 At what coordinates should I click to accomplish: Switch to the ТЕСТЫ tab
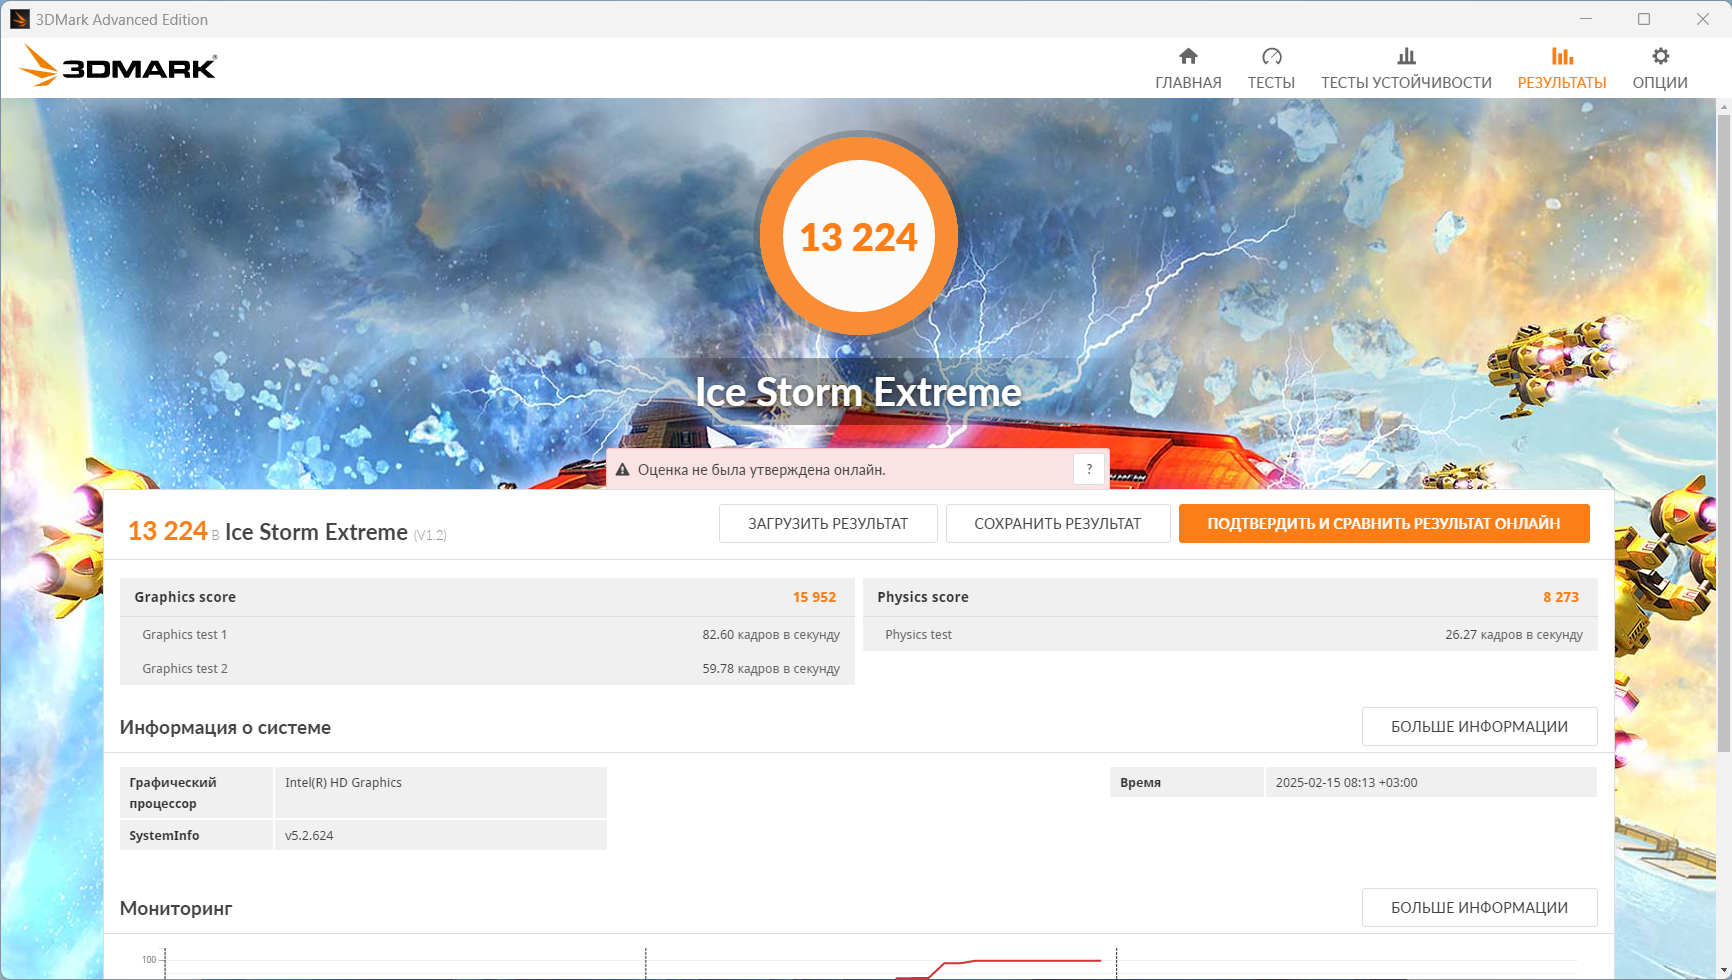tap(1271, 83)
